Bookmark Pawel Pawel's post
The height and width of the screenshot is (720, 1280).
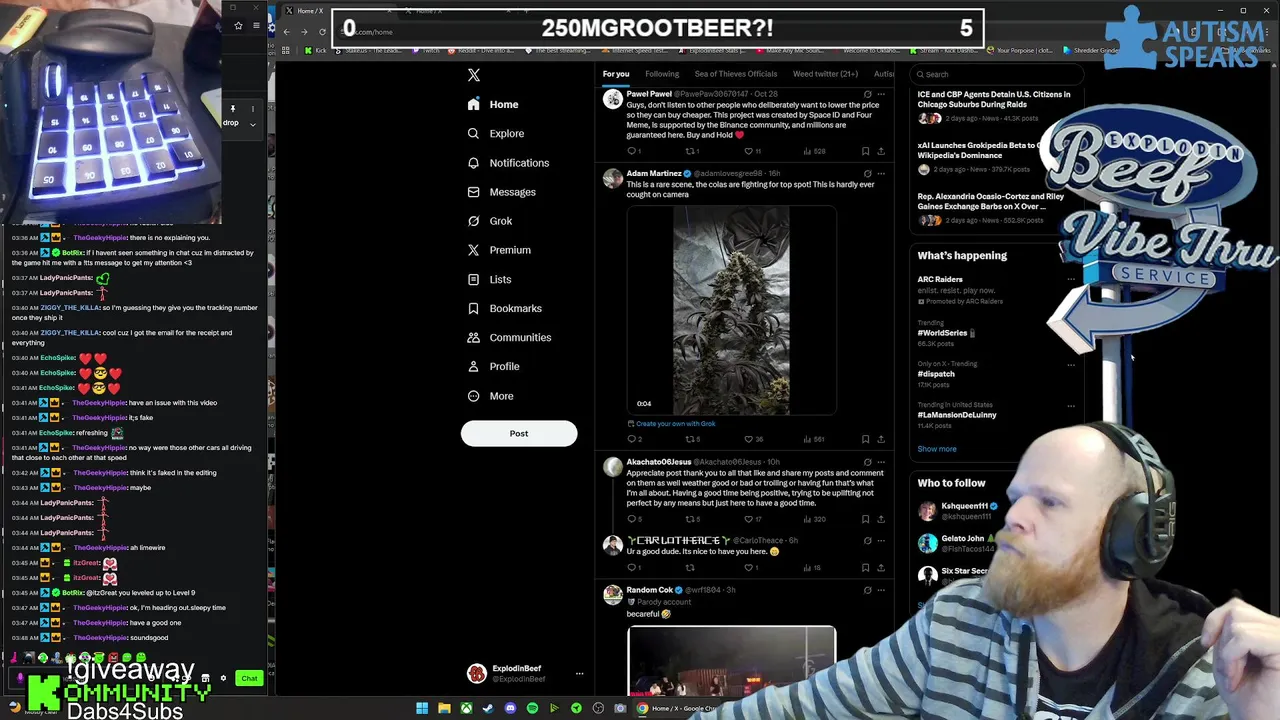[x=865, y=151]
